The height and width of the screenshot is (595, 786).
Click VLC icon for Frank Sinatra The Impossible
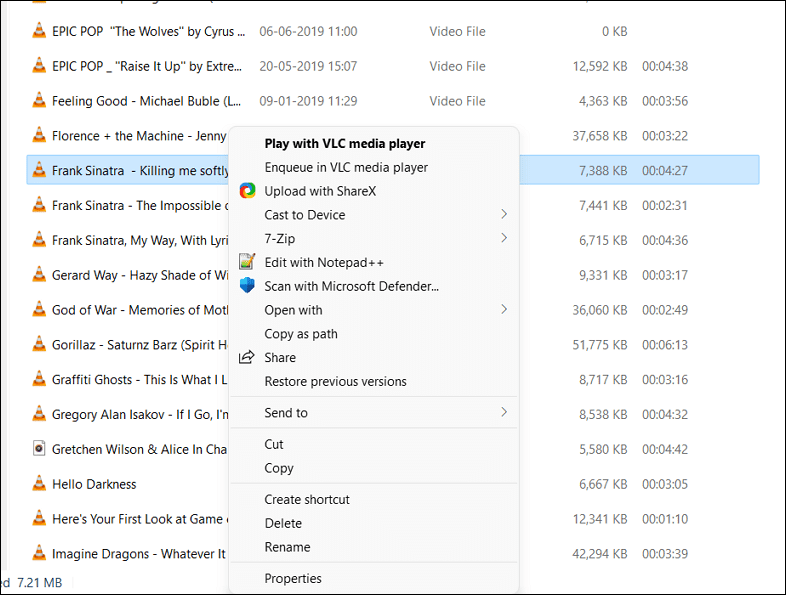click(39, 205)
